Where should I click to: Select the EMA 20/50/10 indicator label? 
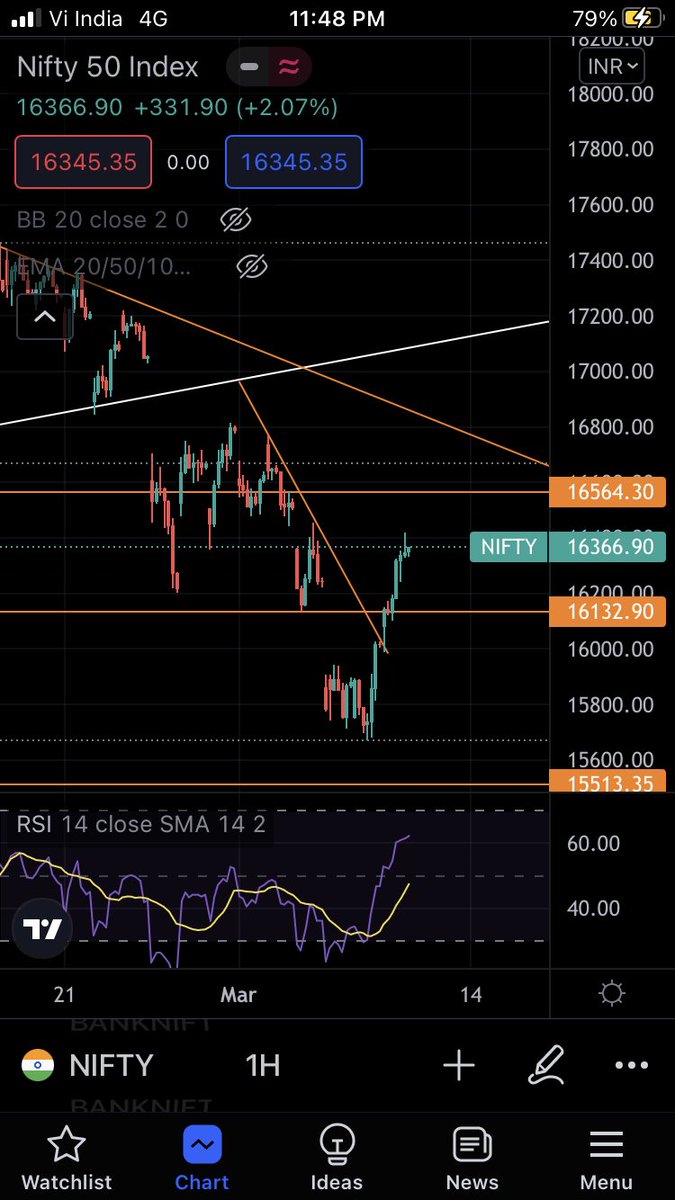[103, 266]
